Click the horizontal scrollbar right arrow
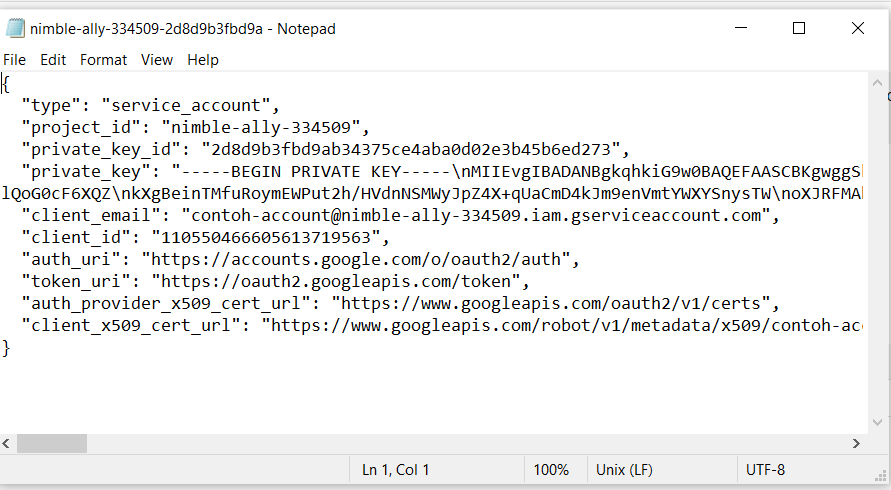 coord(856,443)
